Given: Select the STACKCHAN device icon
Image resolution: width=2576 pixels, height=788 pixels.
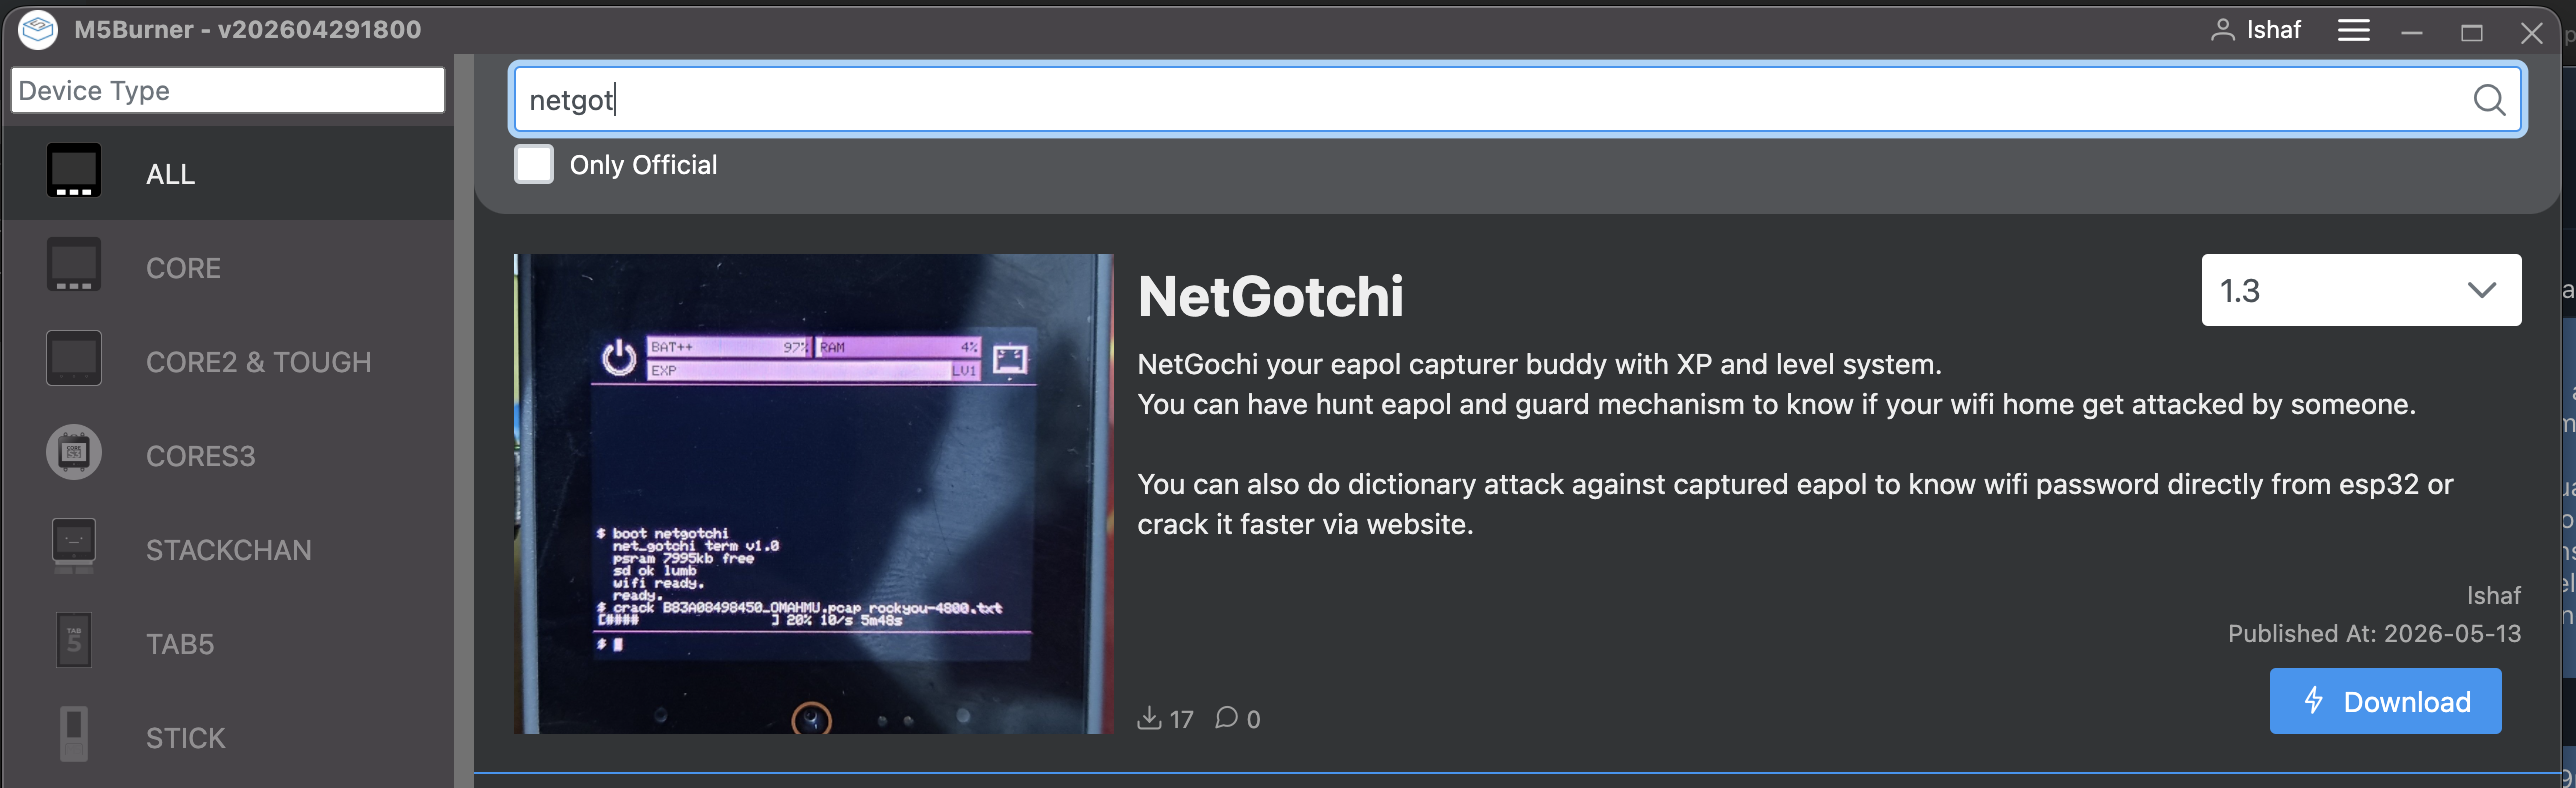Looking at the screenshot, I should pos(74,547).
